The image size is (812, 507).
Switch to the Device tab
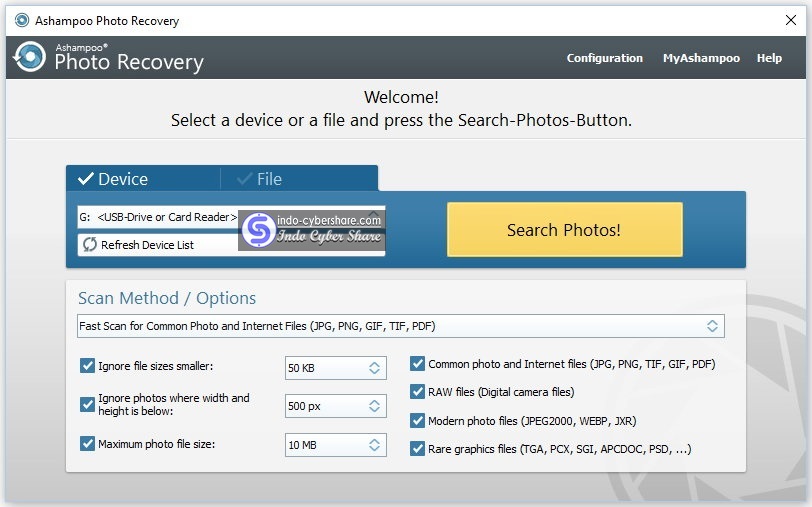tap(143, 179)
